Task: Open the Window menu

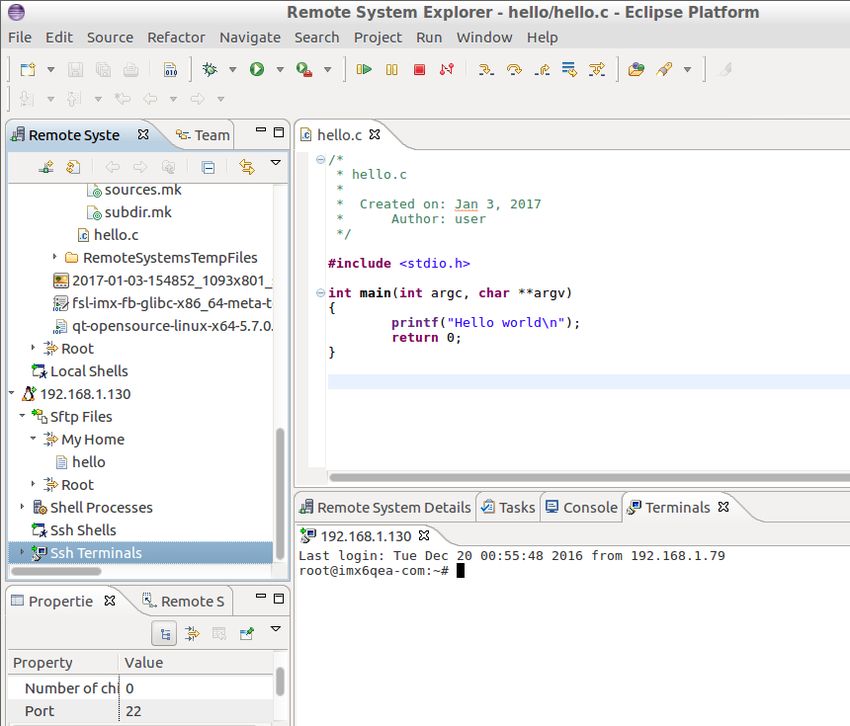Action: [484, 37]
